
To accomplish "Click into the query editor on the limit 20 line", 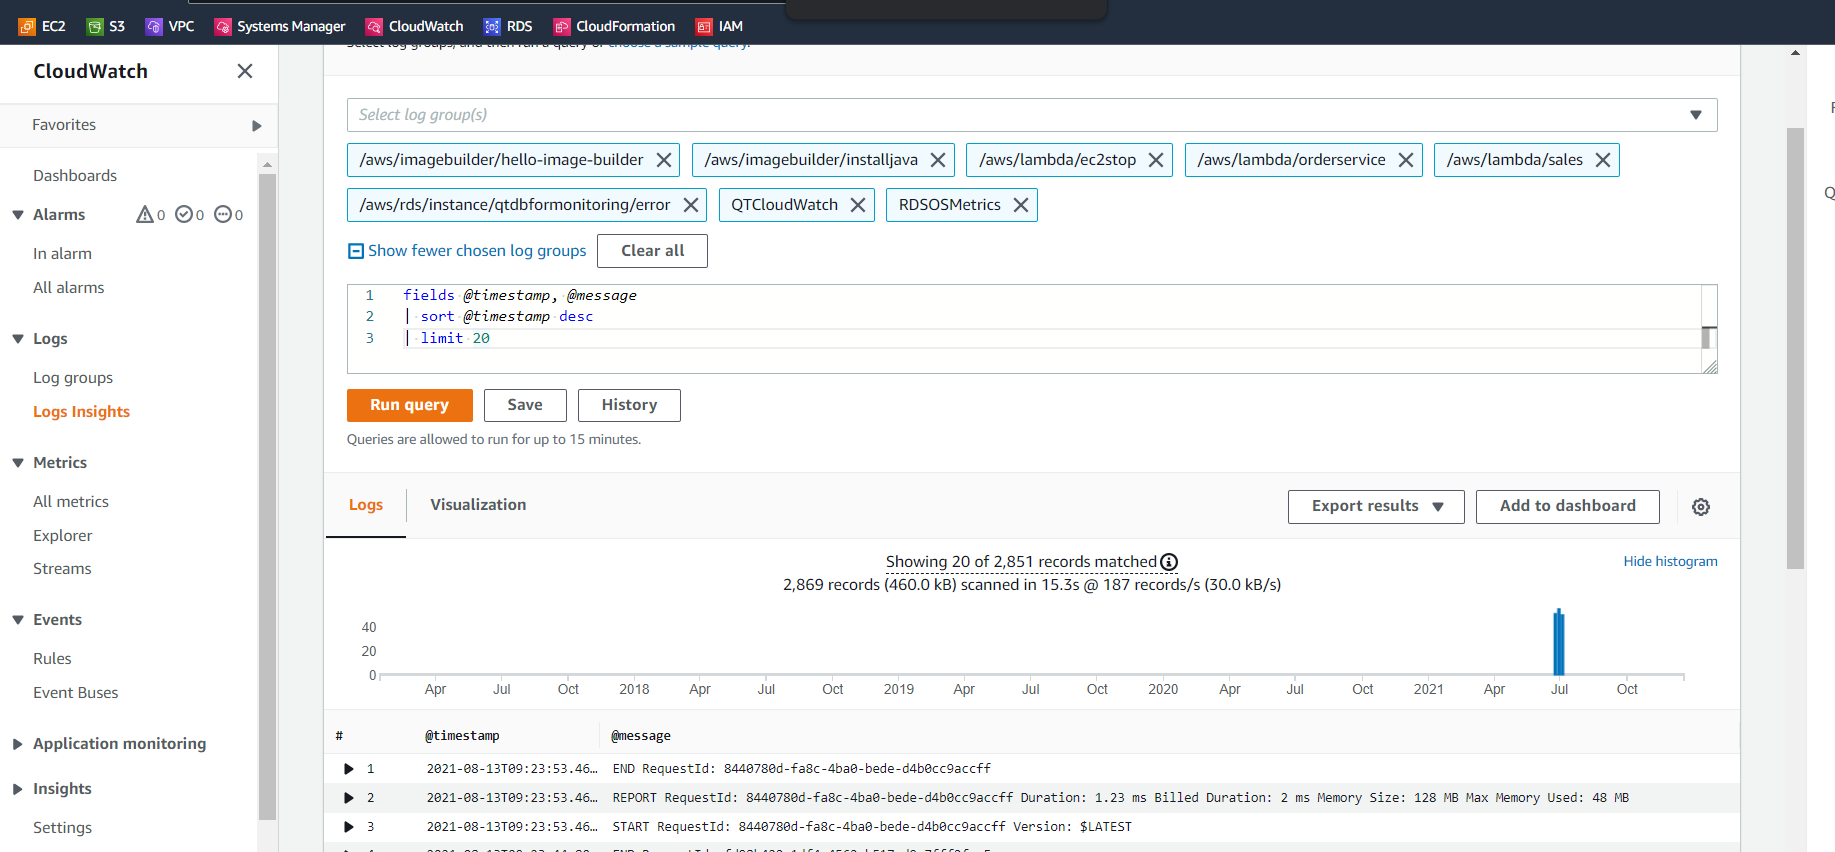I will (x=1050, y=338).
